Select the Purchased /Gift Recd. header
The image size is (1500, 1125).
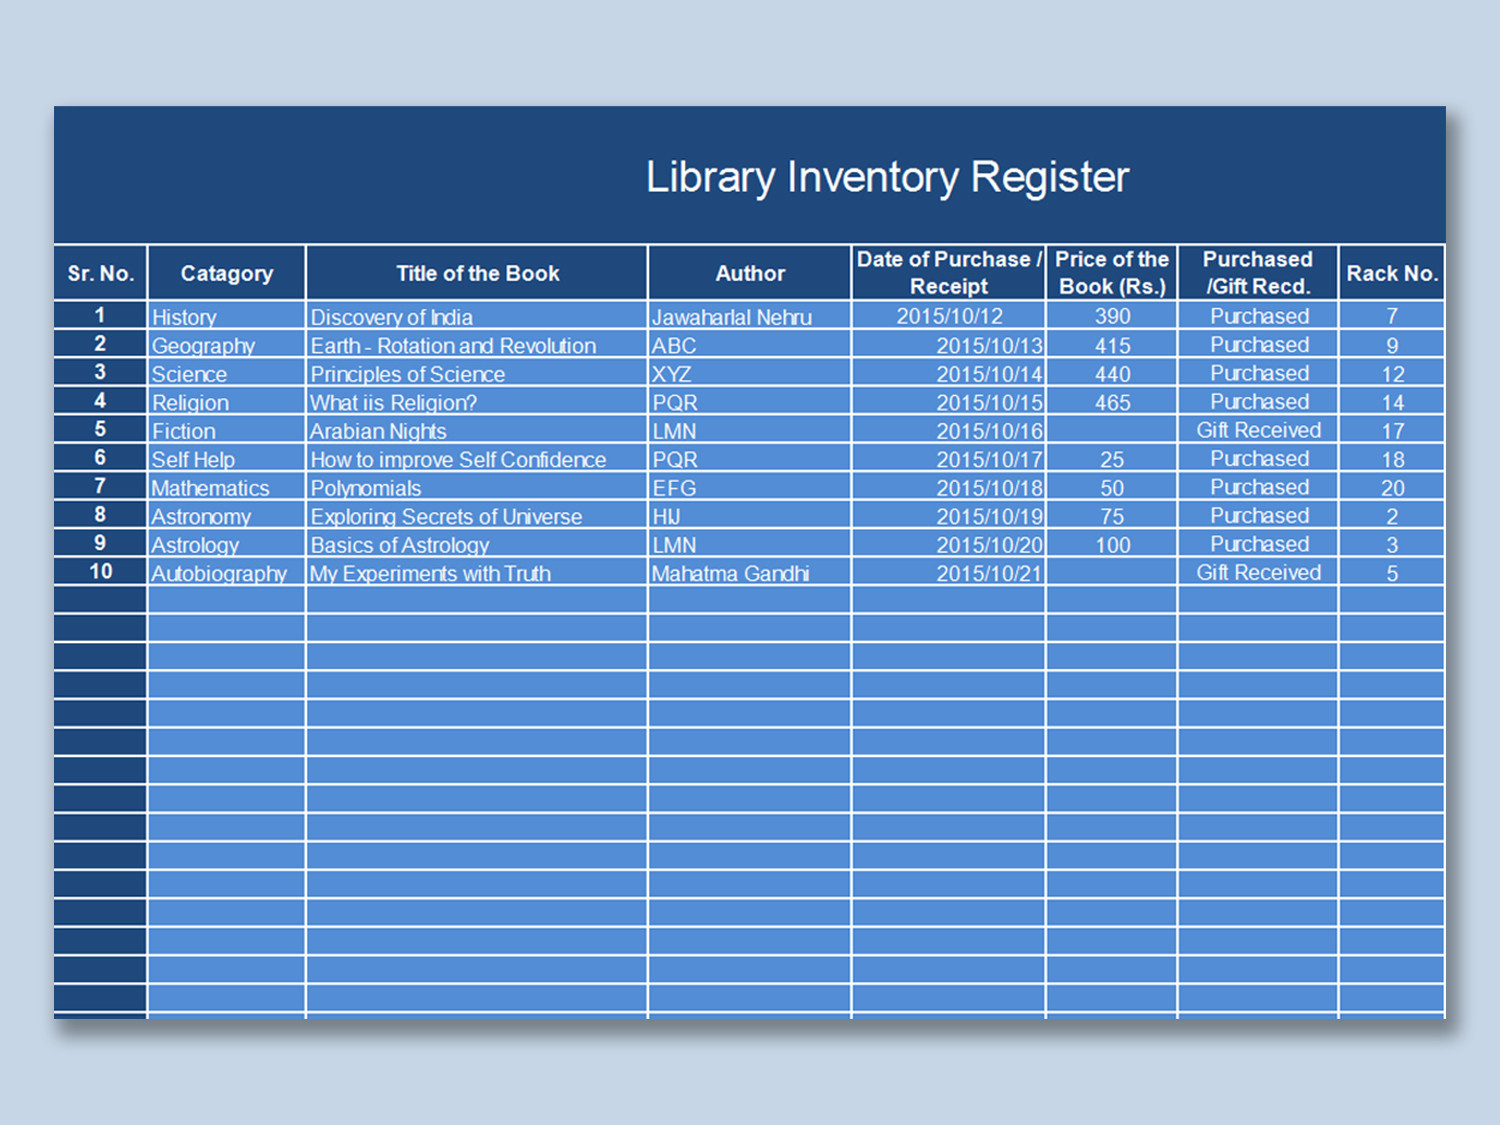pos(1258,273)
